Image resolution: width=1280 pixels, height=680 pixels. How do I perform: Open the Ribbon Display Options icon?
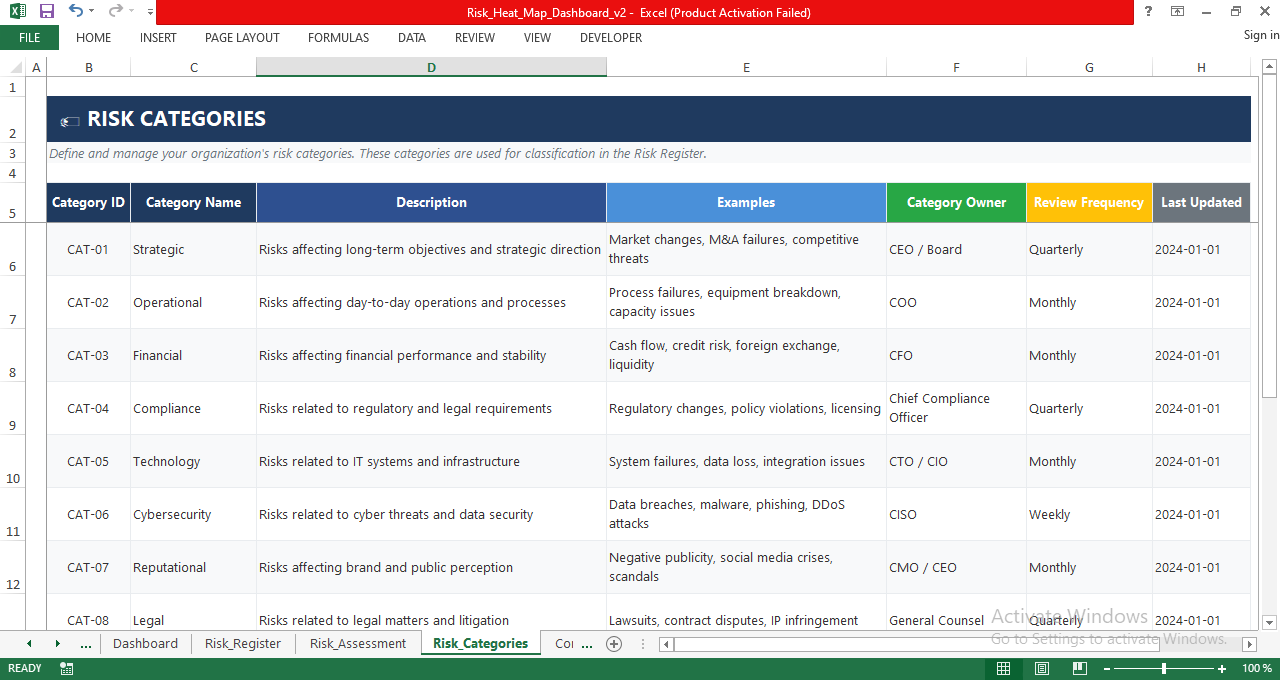(x=1178, y=11)
